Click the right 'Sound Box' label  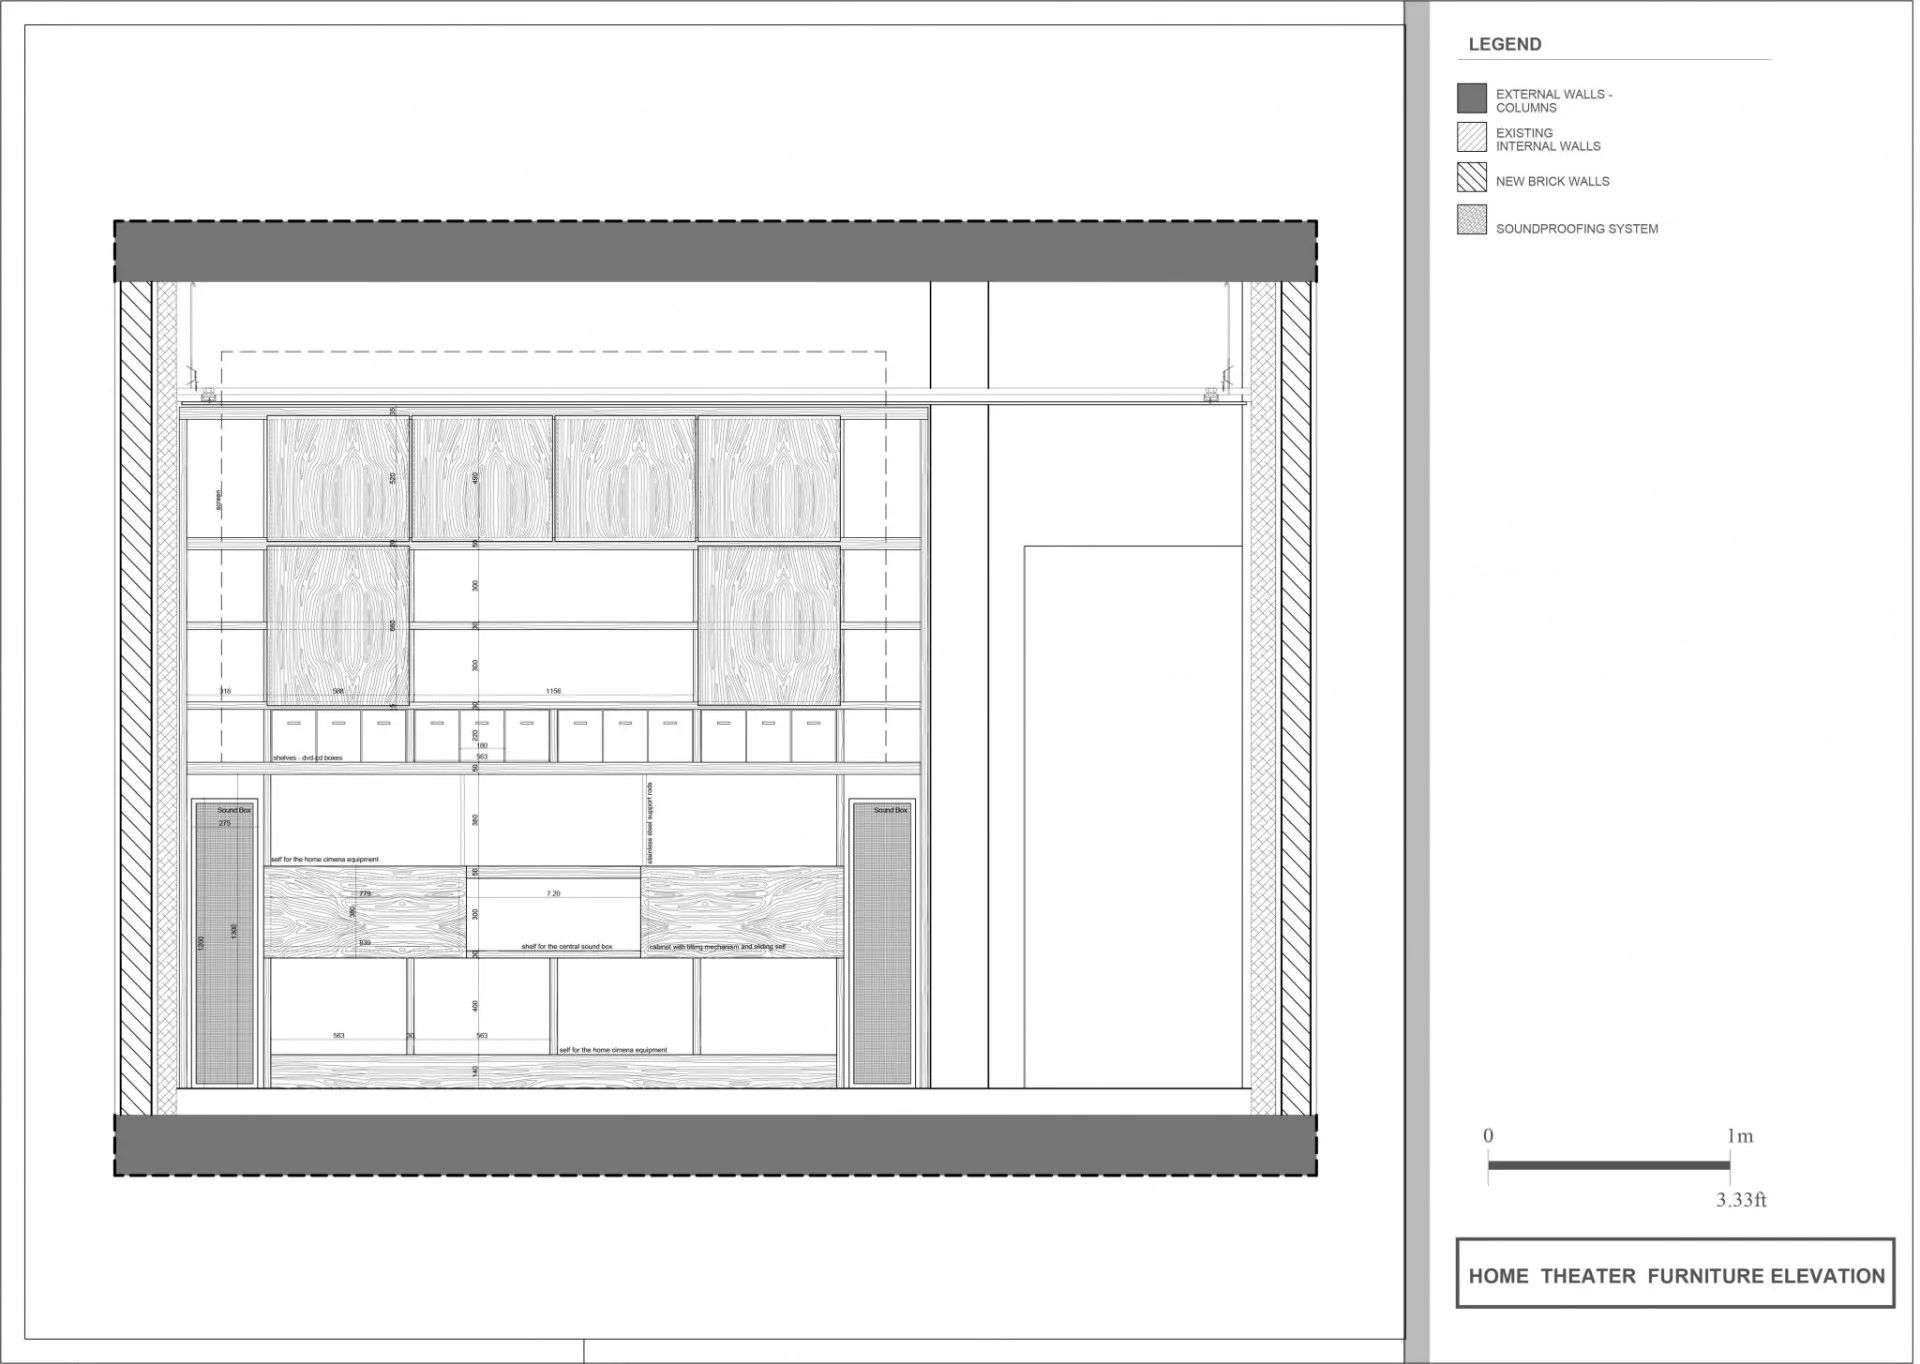pos(890,810)
